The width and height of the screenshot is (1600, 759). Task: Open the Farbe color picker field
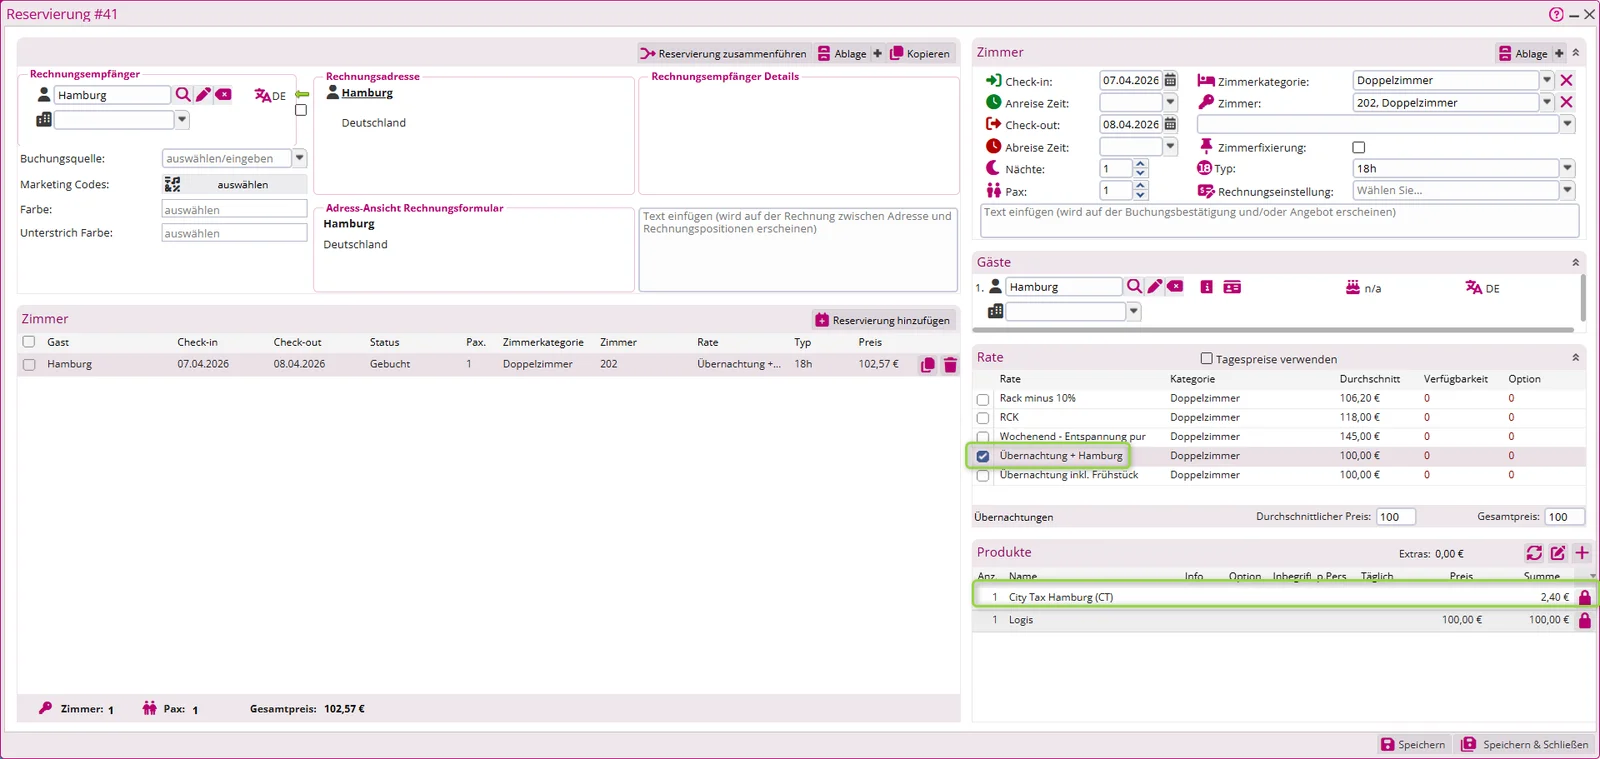234,209
